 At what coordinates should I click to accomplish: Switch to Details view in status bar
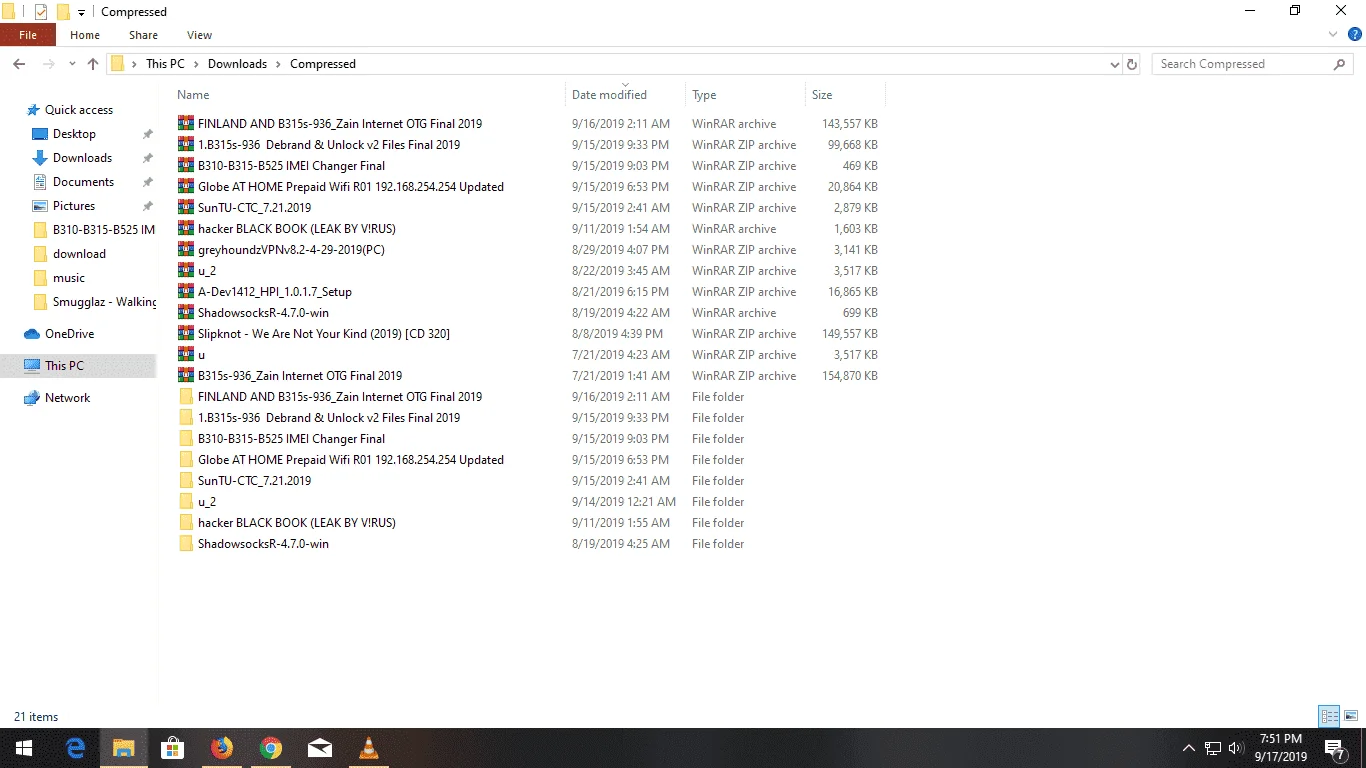point(1329,716)
